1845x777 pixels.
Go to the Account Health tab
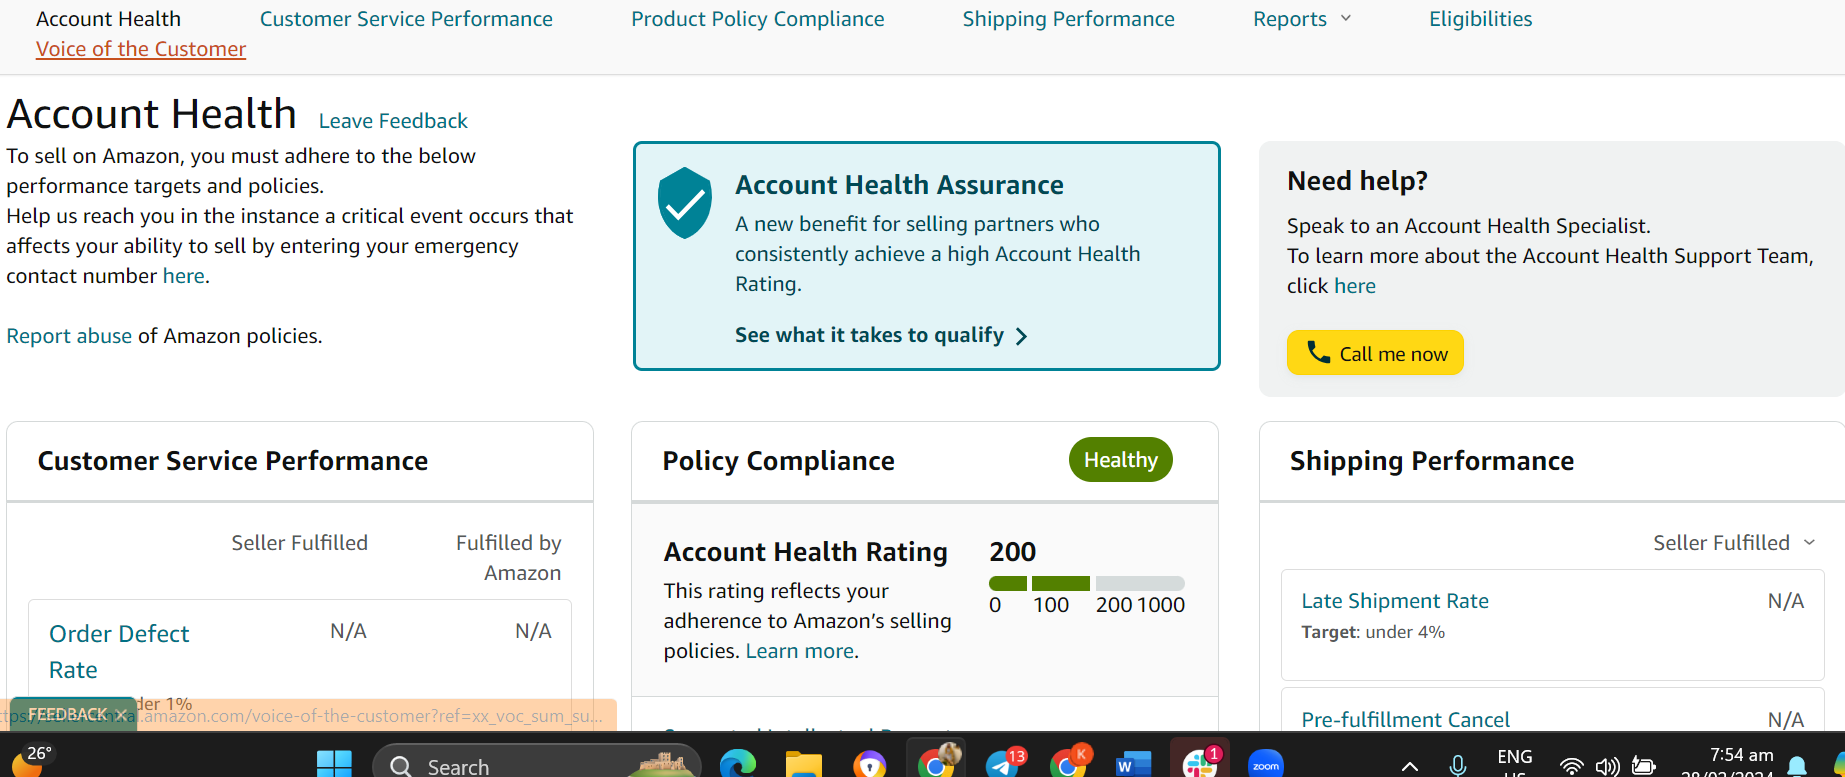coord(108,19)
